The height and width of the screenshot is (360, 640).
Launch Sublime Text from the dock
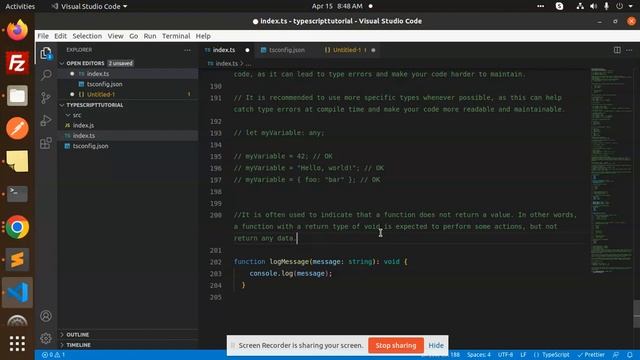coord(17,259)
